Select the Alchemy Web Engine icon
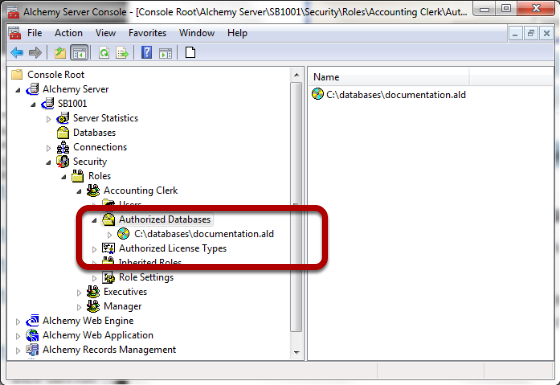Viewport: 560px width, 385px height. pos(32,320)
